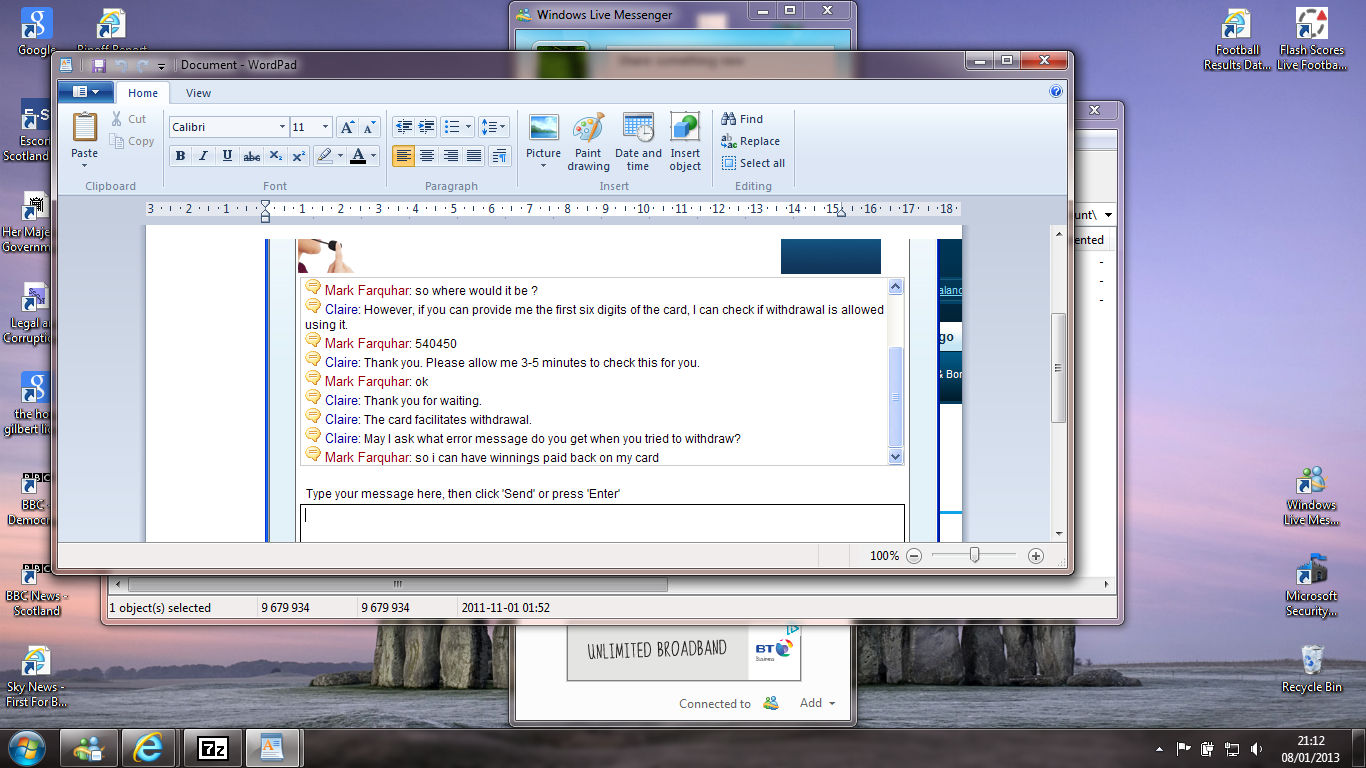
Task: Click the Insert object icon
Action: point(685,128)
